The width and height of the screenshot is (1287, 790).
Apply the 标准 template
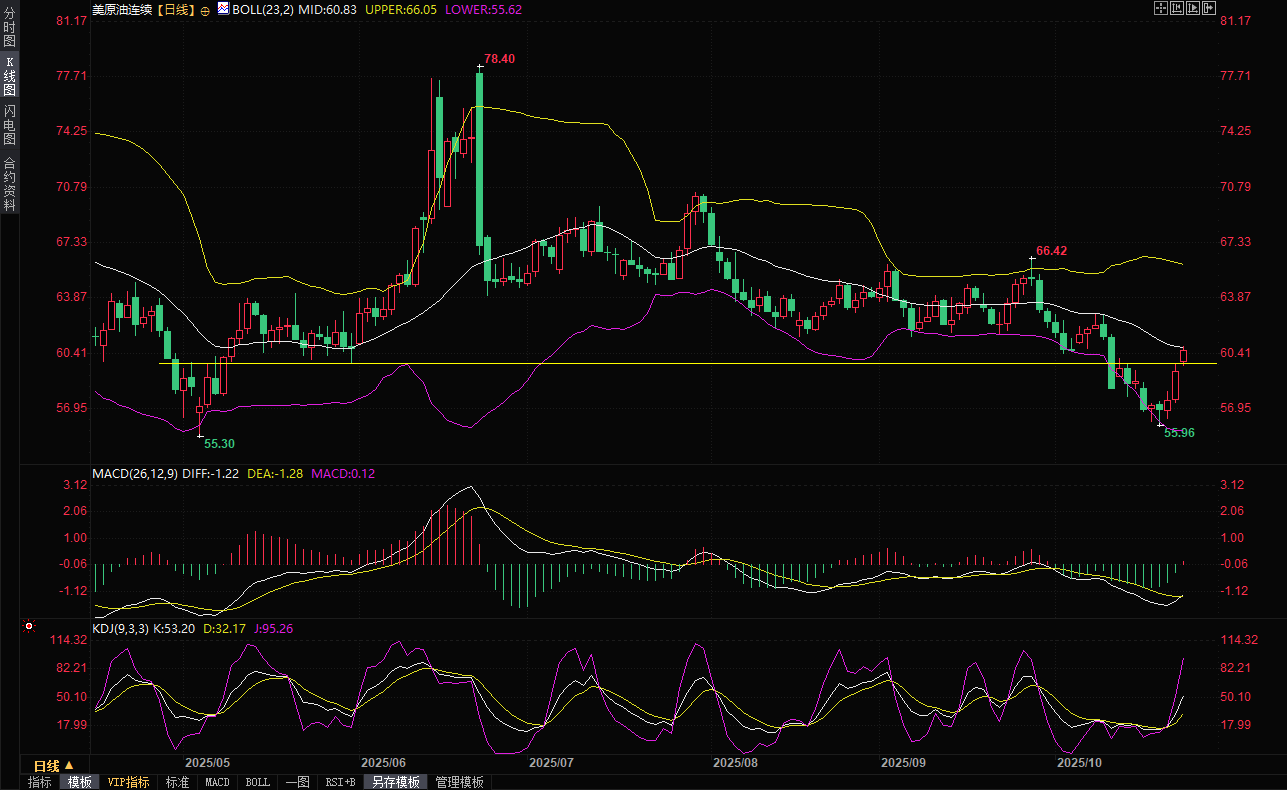click(177, 782)
